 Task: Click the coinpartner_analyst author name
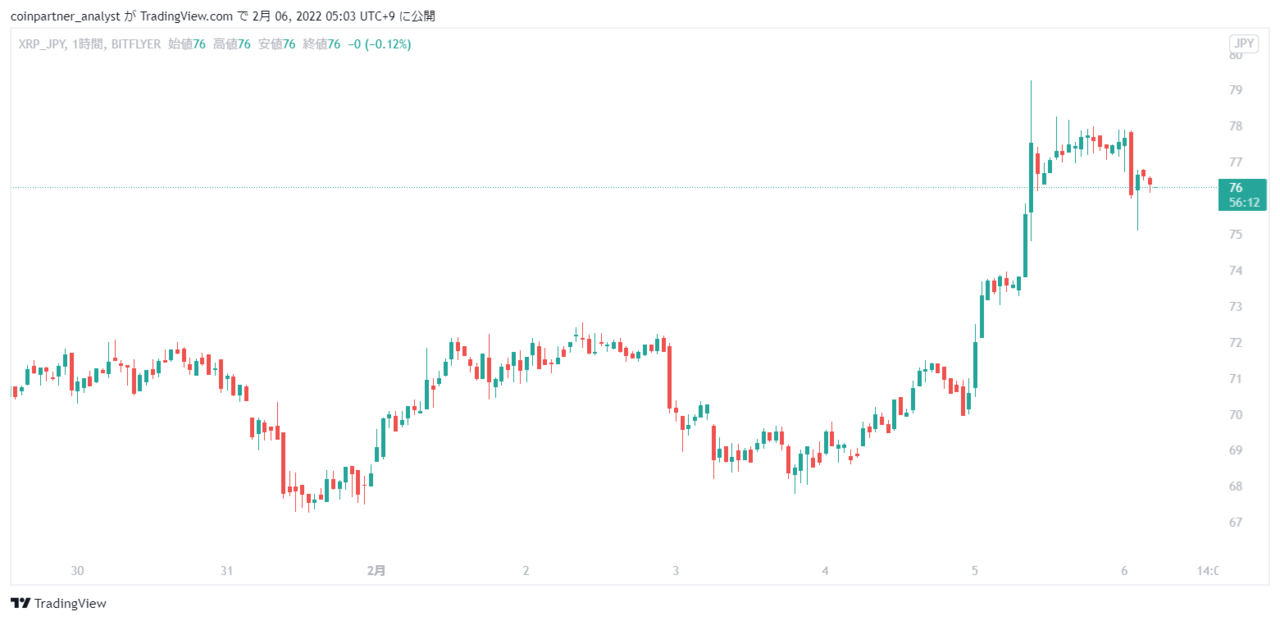pyautogui.click(x=62, y=16)
